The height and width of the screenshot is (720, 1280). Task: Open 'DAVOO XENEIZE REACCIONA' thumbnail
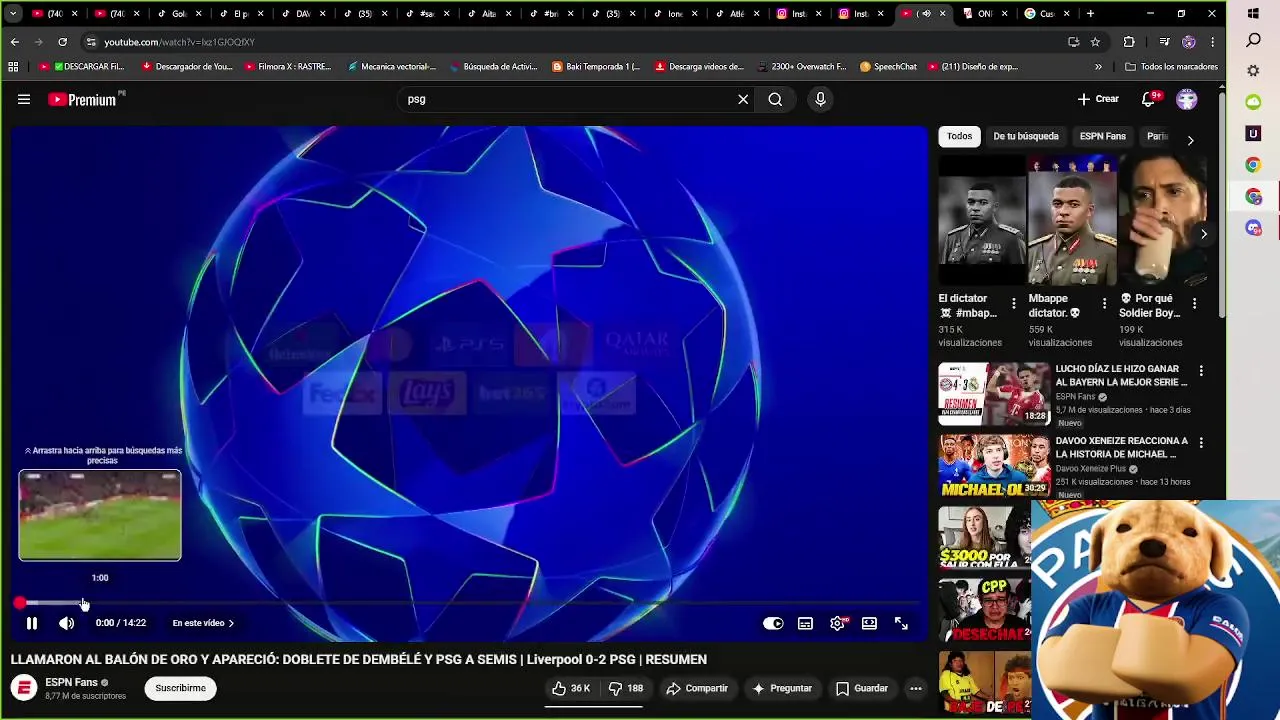coord(993,464)
